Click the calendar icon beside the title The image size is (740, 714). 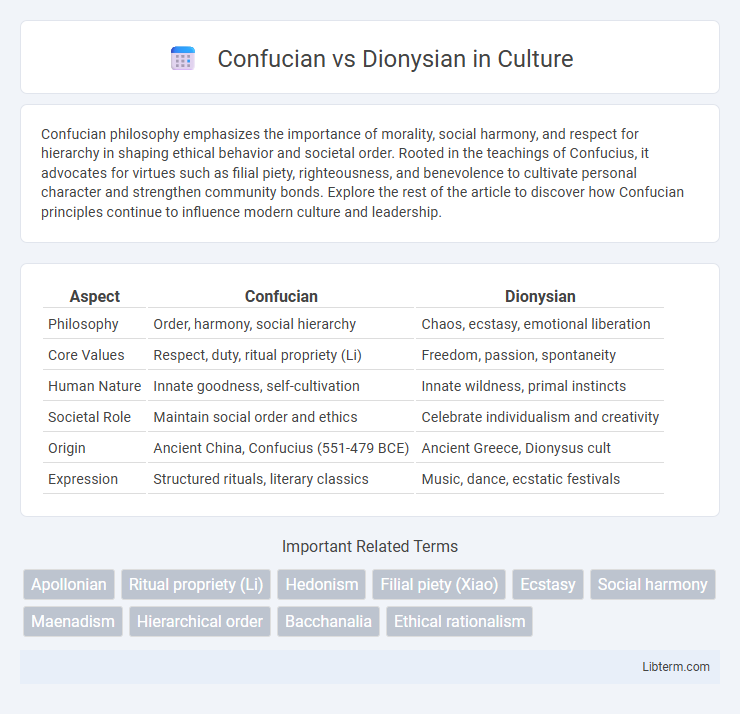[x=183, y=59]
